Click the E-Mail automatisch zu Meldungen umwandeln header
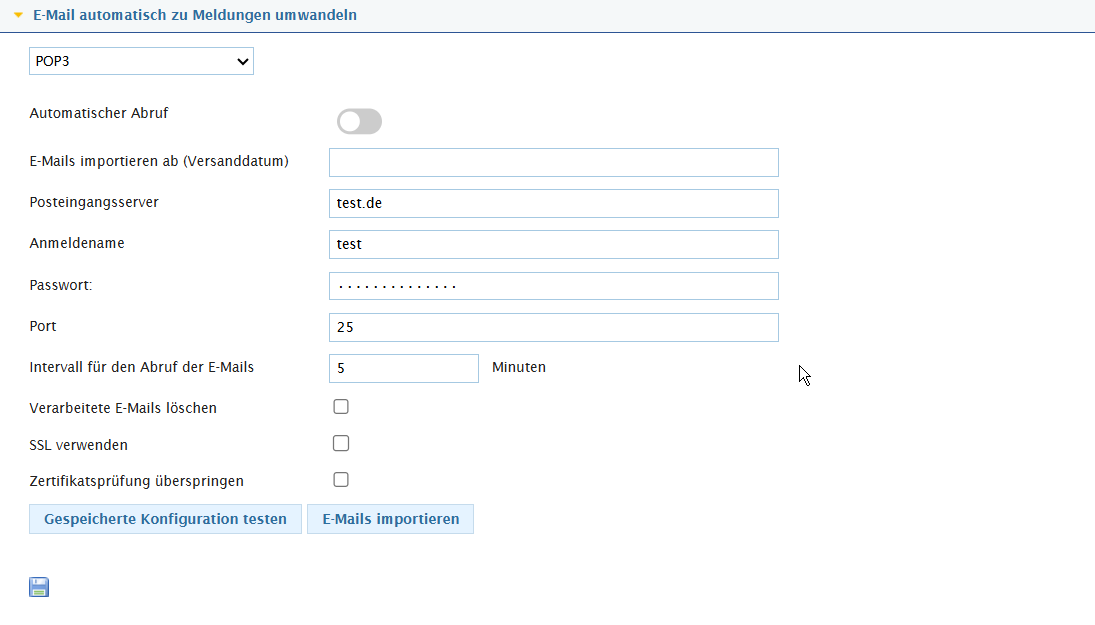The image size is (1095, 625). point(195,15)
